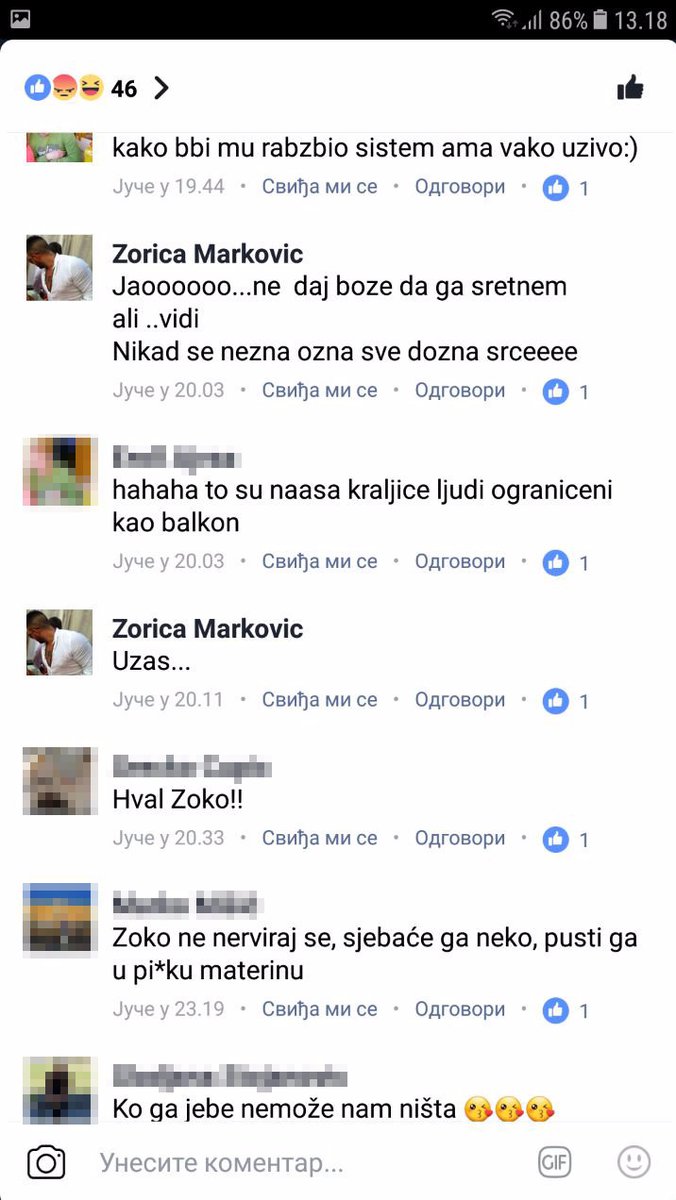Reply to the 23.19 comment using Одговори
This screenshot has height=1200, width=676.
[x=460, y=1009]
